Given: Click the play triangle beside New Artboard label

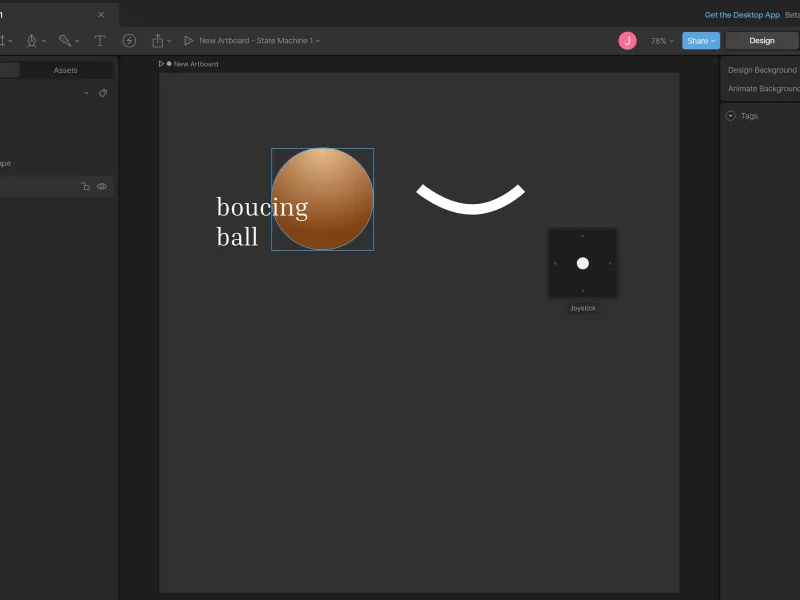Looking at the screenshot, I should tap(161, 64).
